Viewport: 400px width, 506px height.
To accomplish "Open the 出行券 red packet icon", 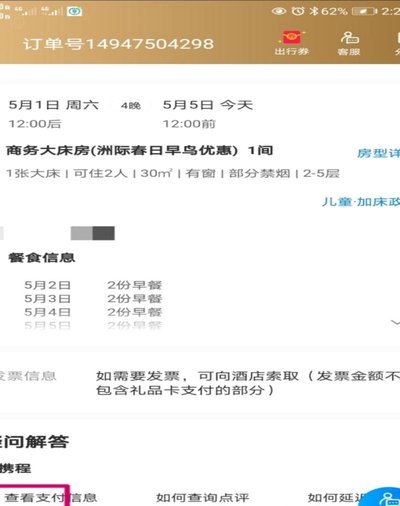I will coord(292,43).
